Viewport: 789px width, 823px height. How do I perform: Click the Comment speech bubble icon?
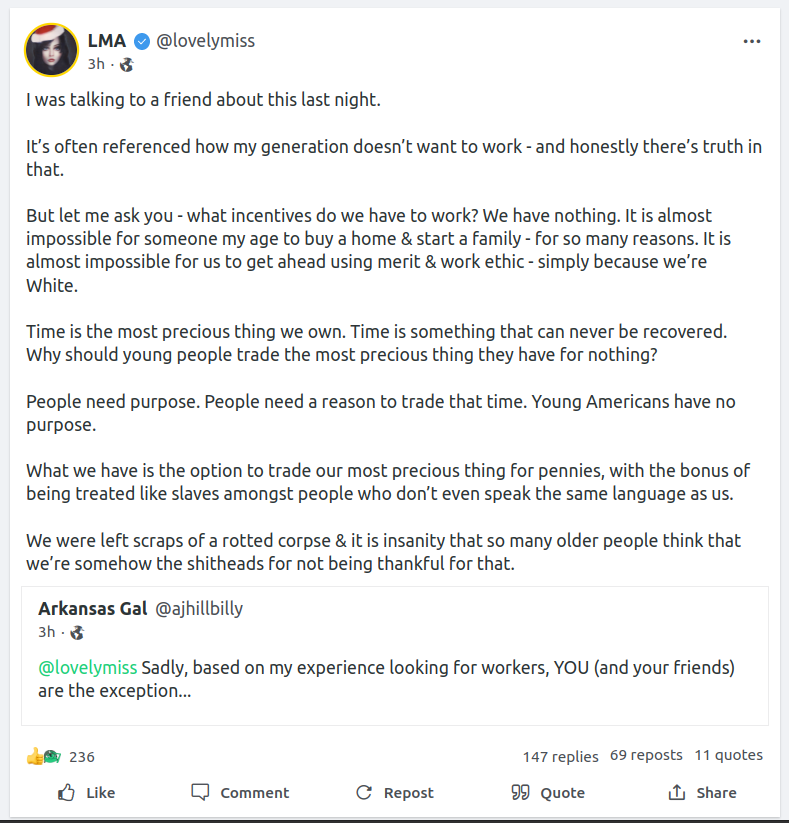(200, 793)
